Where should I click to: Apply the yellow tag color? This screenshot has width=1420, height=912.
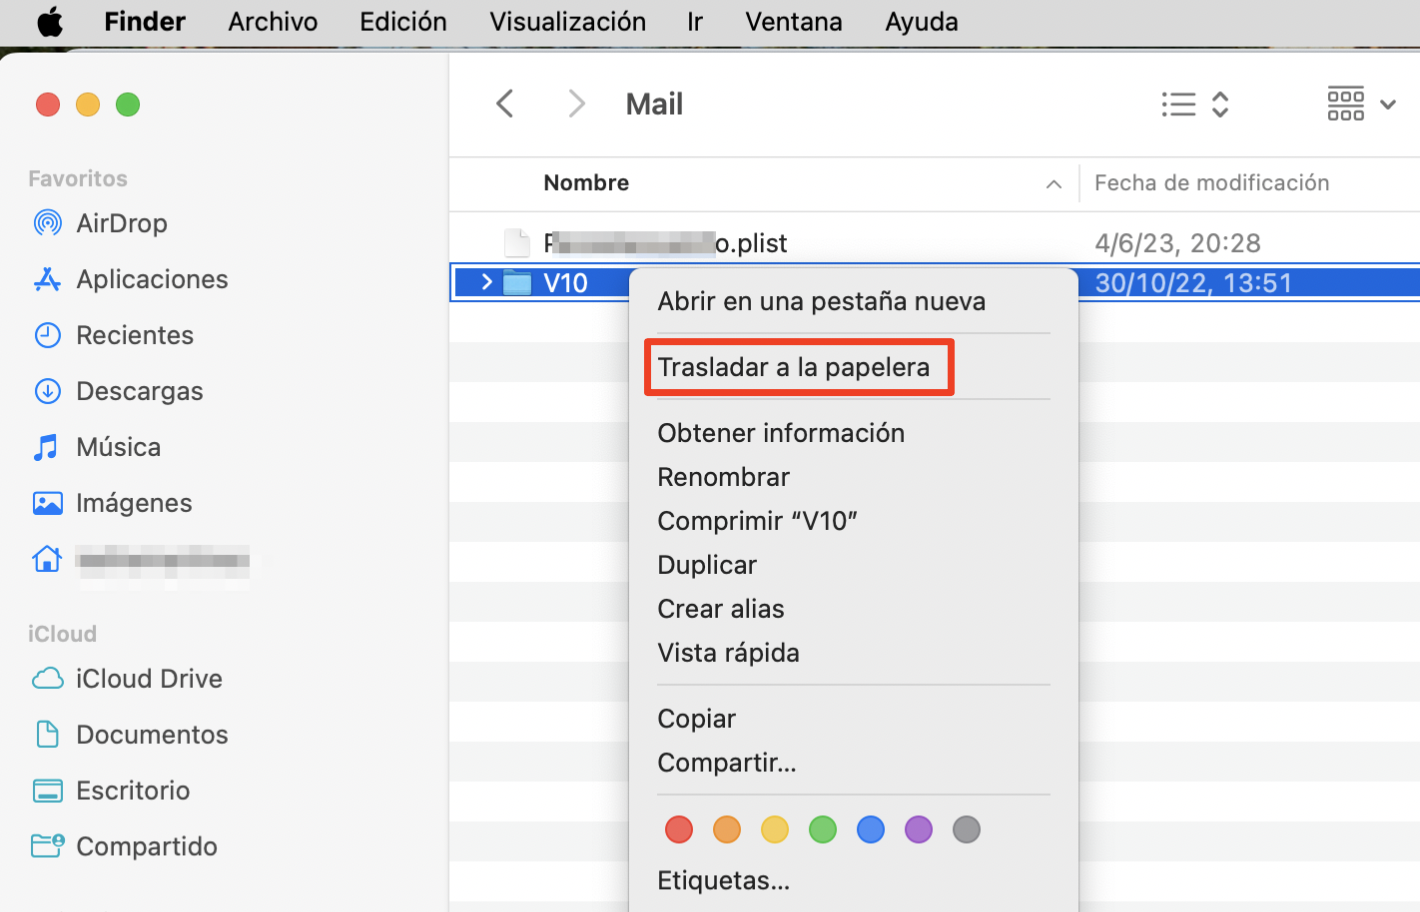pos(774,829)
